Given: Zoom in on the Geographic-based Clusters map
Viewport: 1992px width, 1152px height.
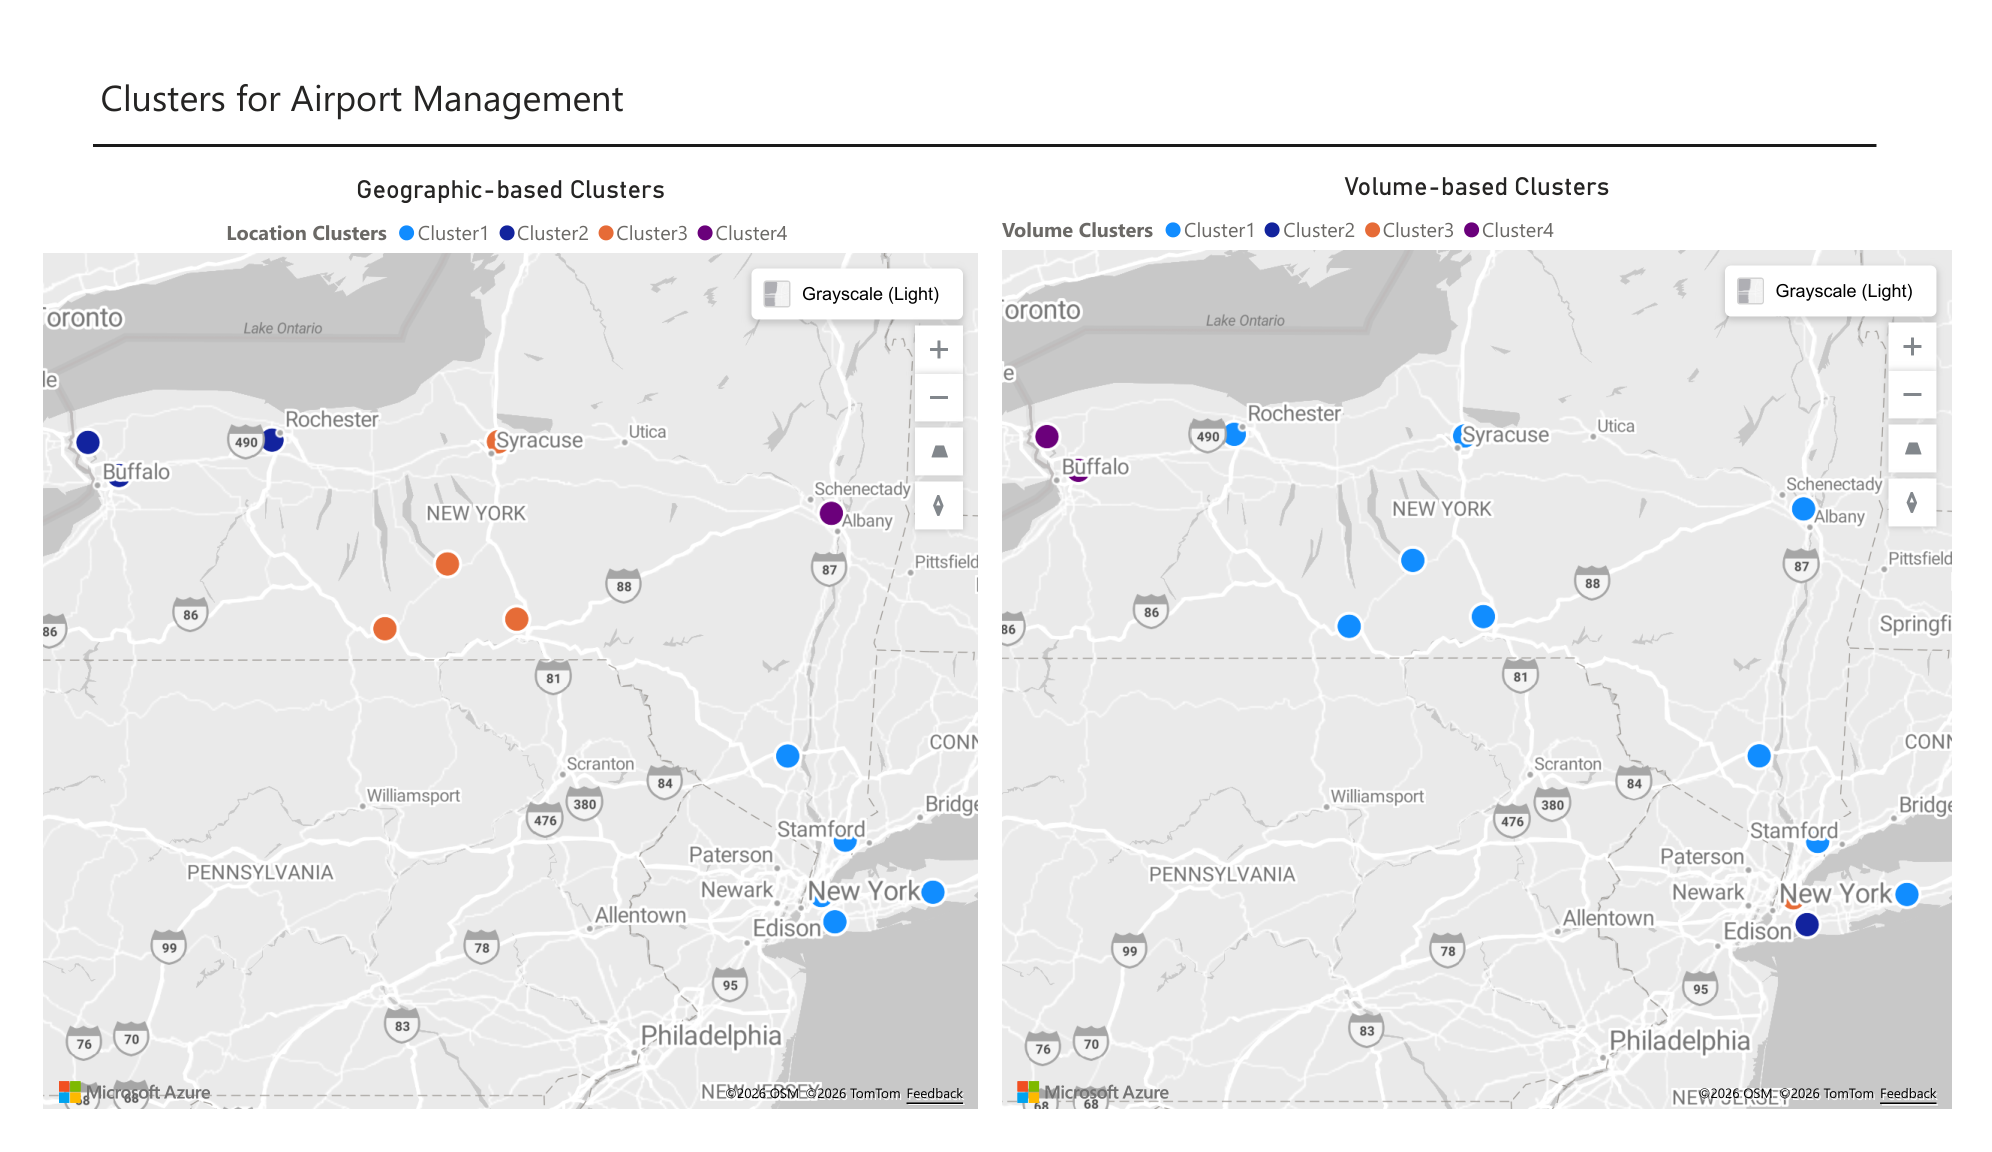Looking at the screenshot, I should tap(938, 349).
